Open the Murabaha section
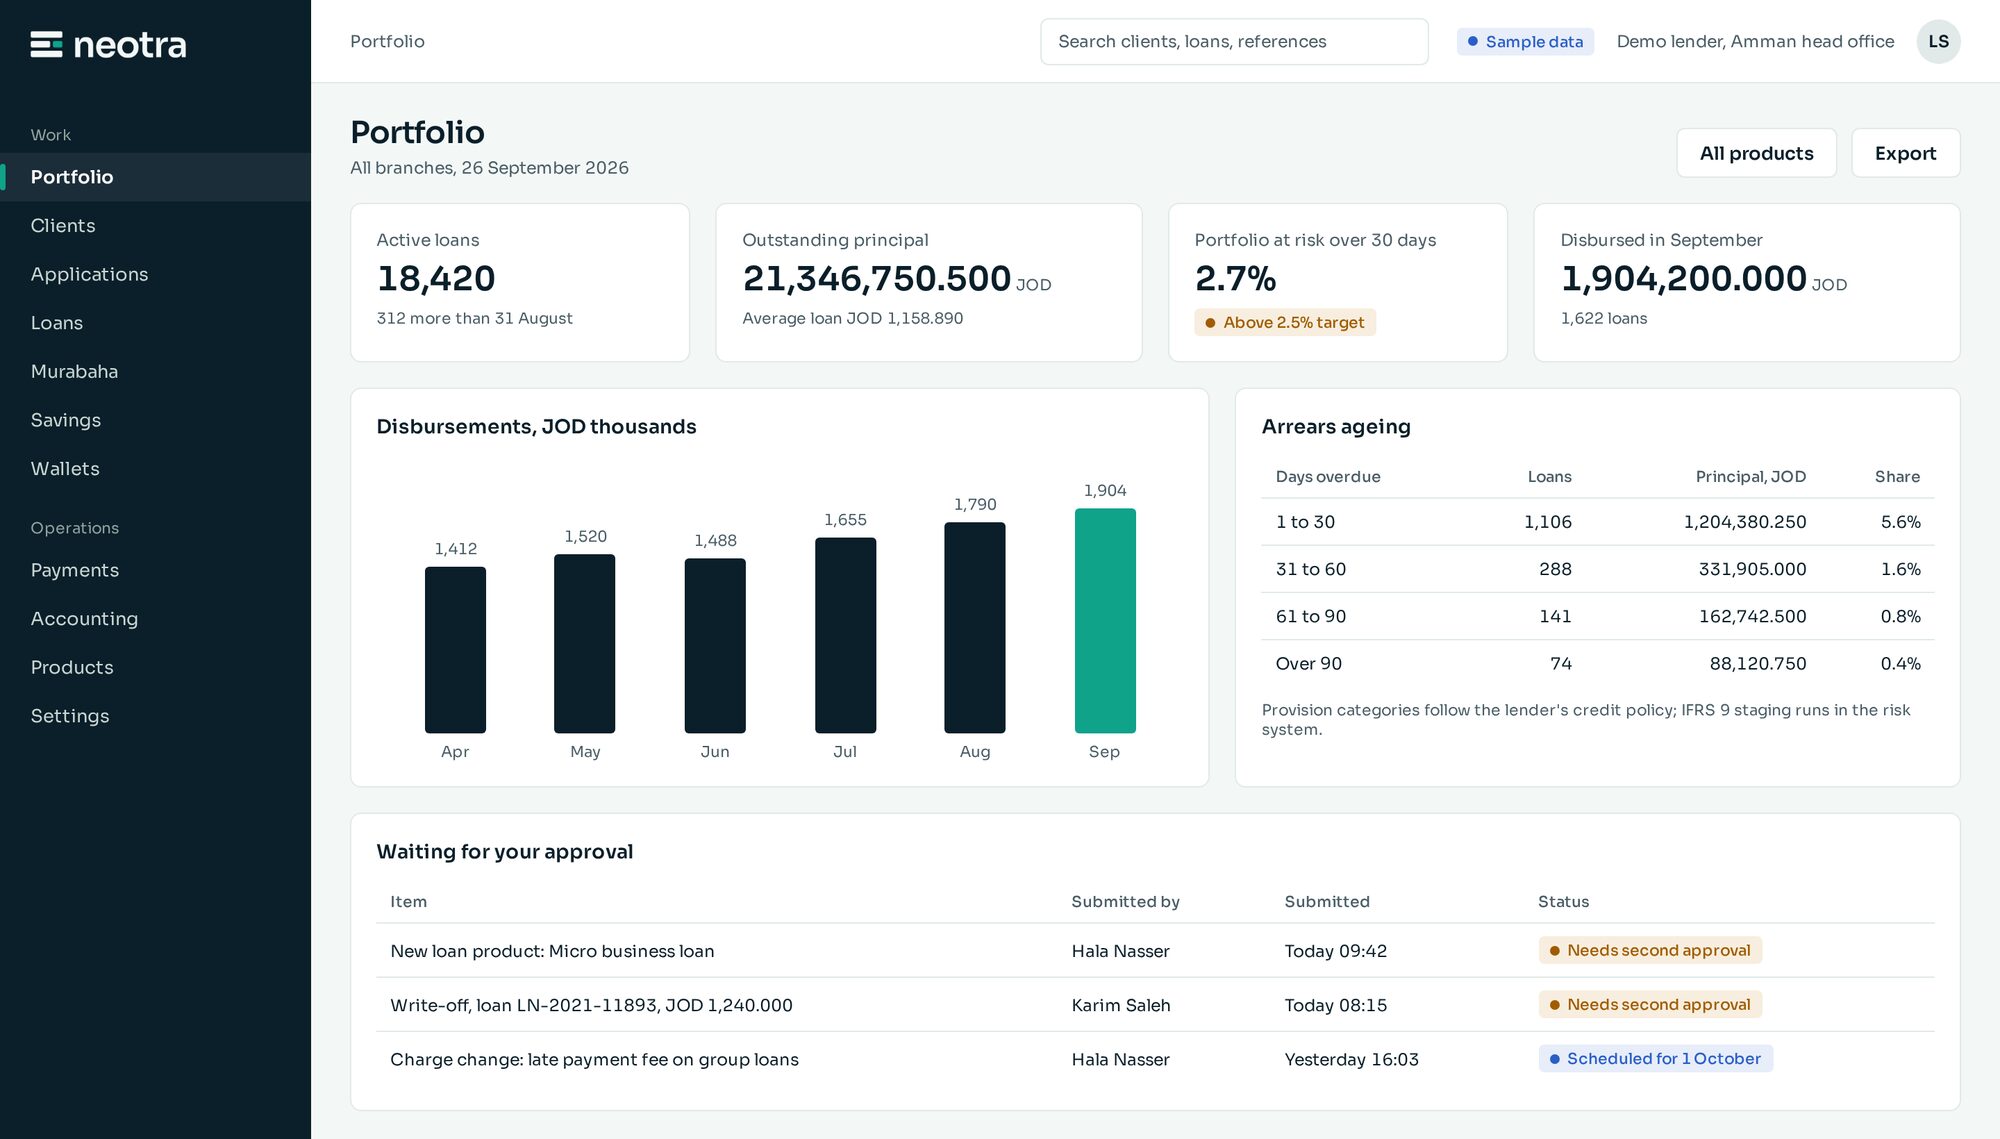2000x1139 pixels. tap(155, 371)
